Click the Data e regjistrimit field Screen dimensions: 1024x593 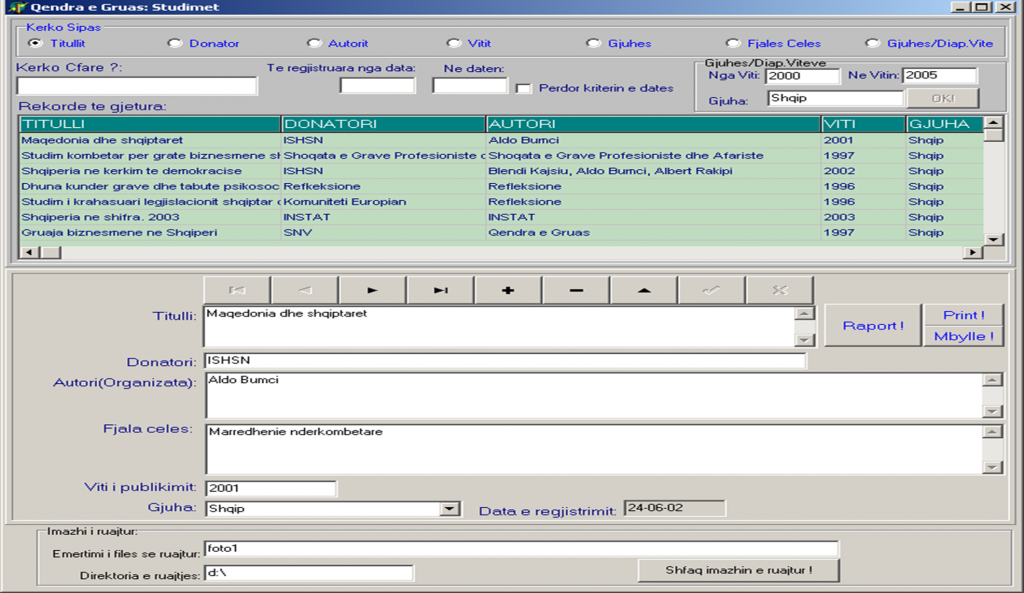tap(675, 508)
